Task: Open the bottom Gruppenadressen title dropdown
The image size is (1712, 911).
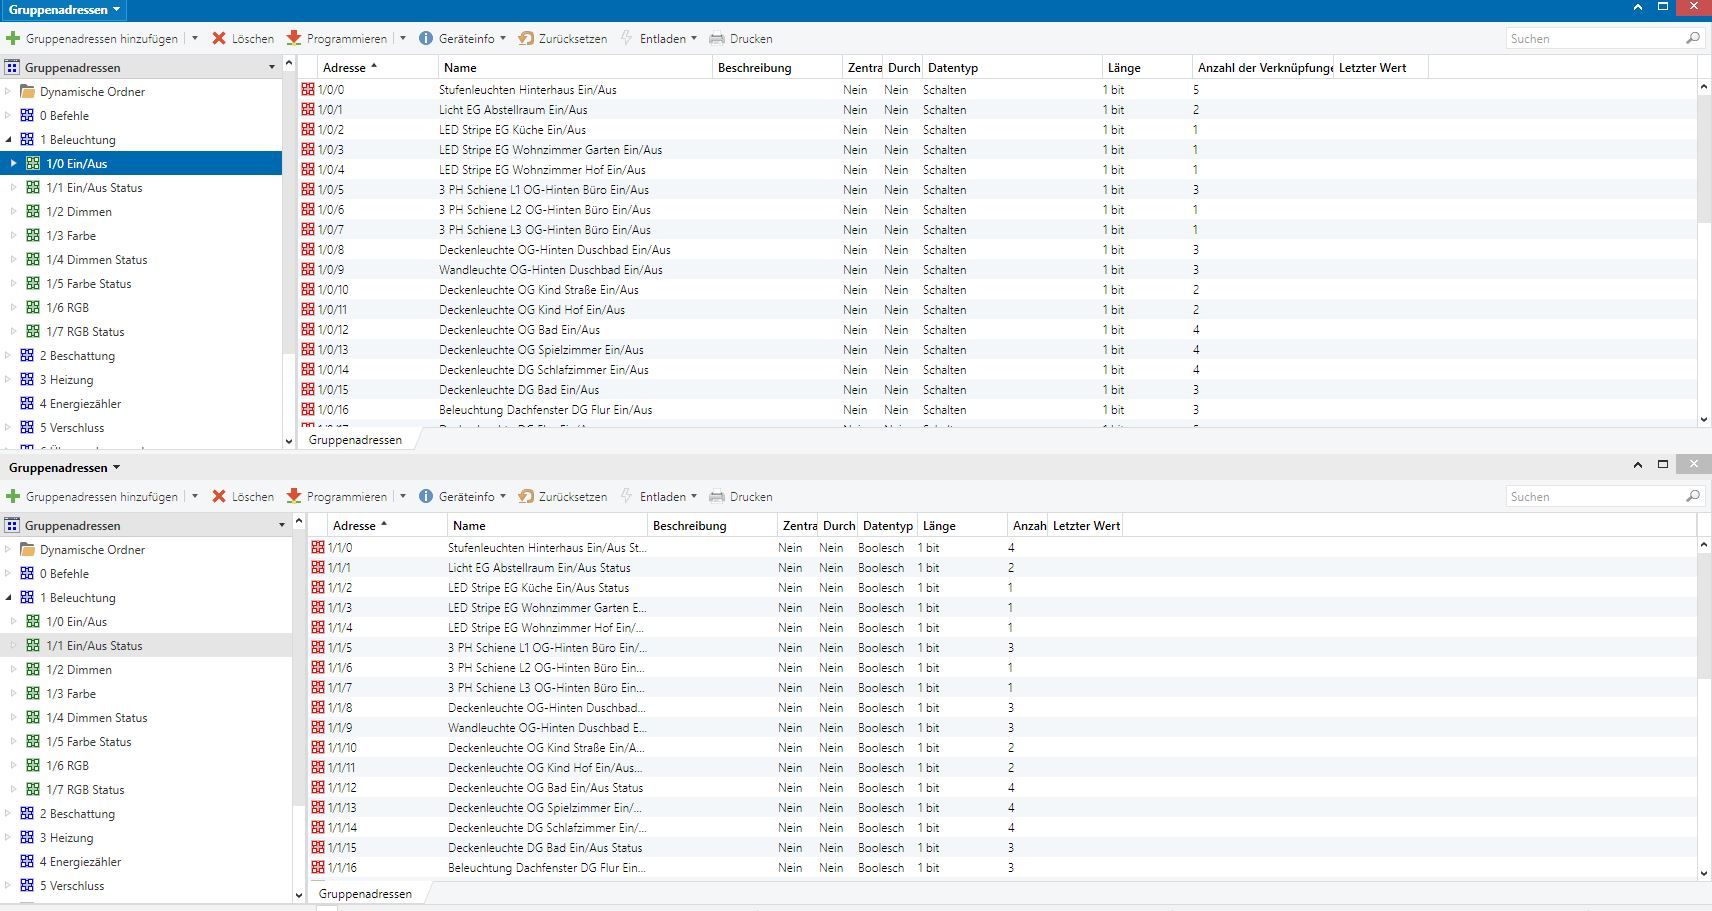Action: (64, 468)
